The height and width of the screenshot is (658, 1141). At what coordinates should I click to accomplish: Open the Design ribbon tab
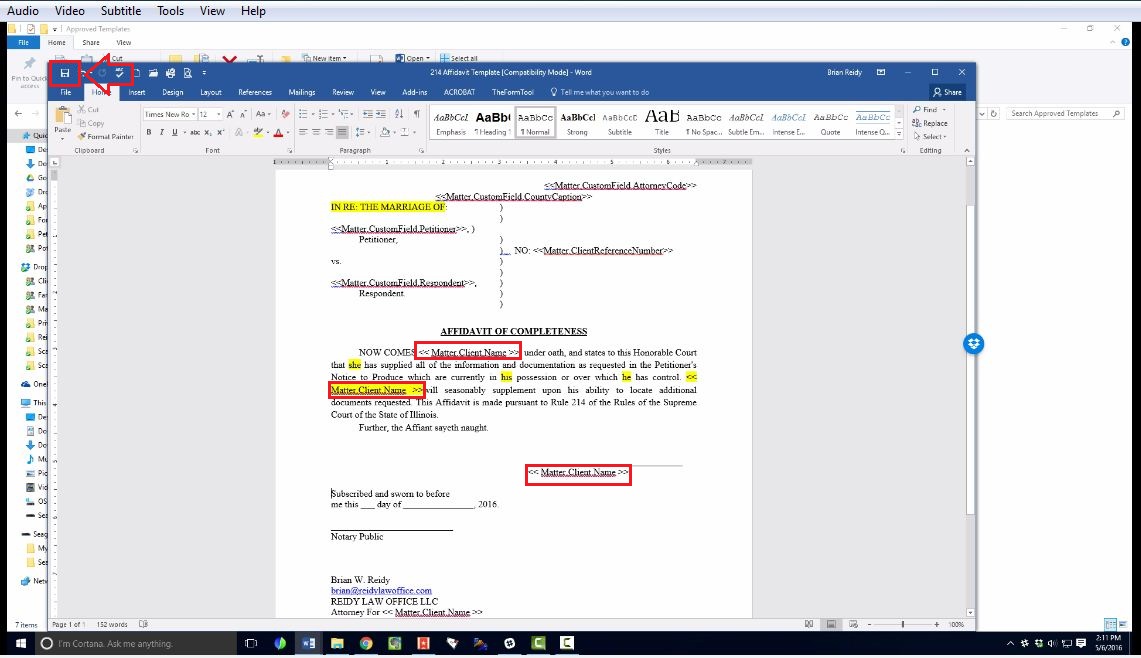172,92
